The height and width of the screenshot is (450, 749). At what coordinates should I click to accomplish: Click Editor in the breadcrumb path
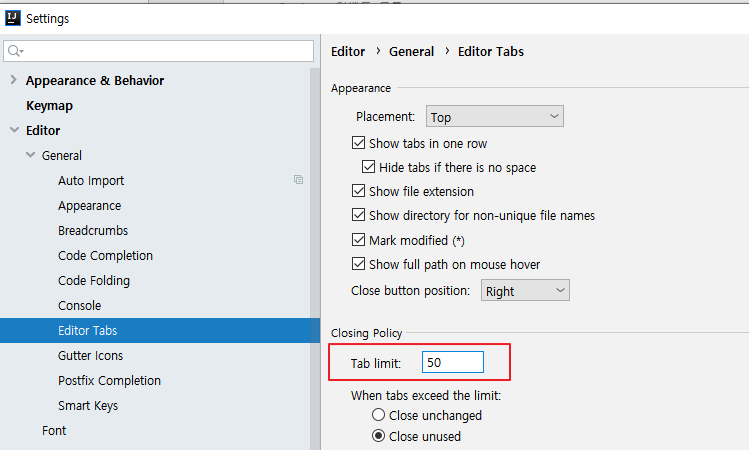click(x=348, y=52)
